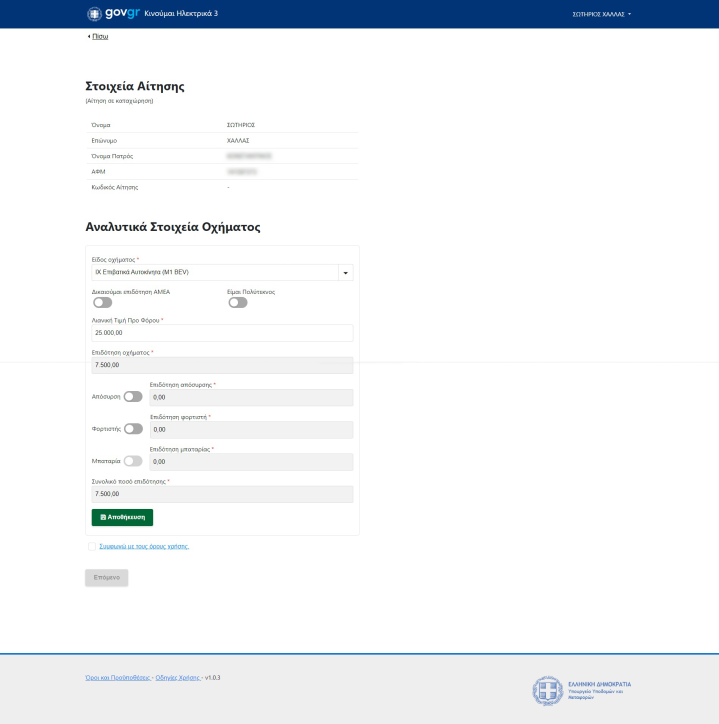Screen dimensions: 719x724
Task: Enable the Είμαι Πολύτεκνος switch
Action: [237, 302]
